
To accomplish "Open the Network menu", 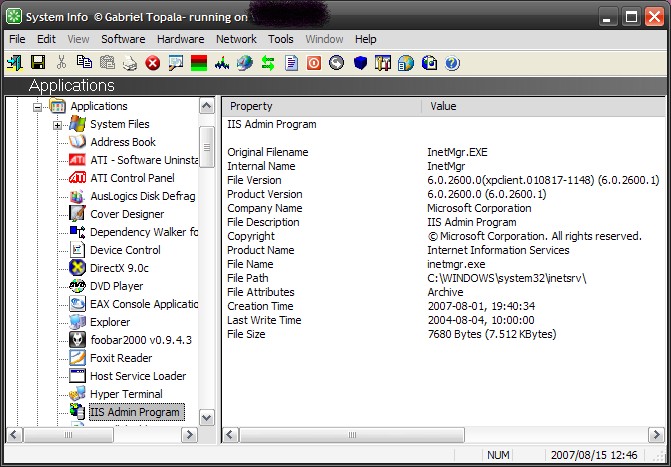I will coord(236,39).
